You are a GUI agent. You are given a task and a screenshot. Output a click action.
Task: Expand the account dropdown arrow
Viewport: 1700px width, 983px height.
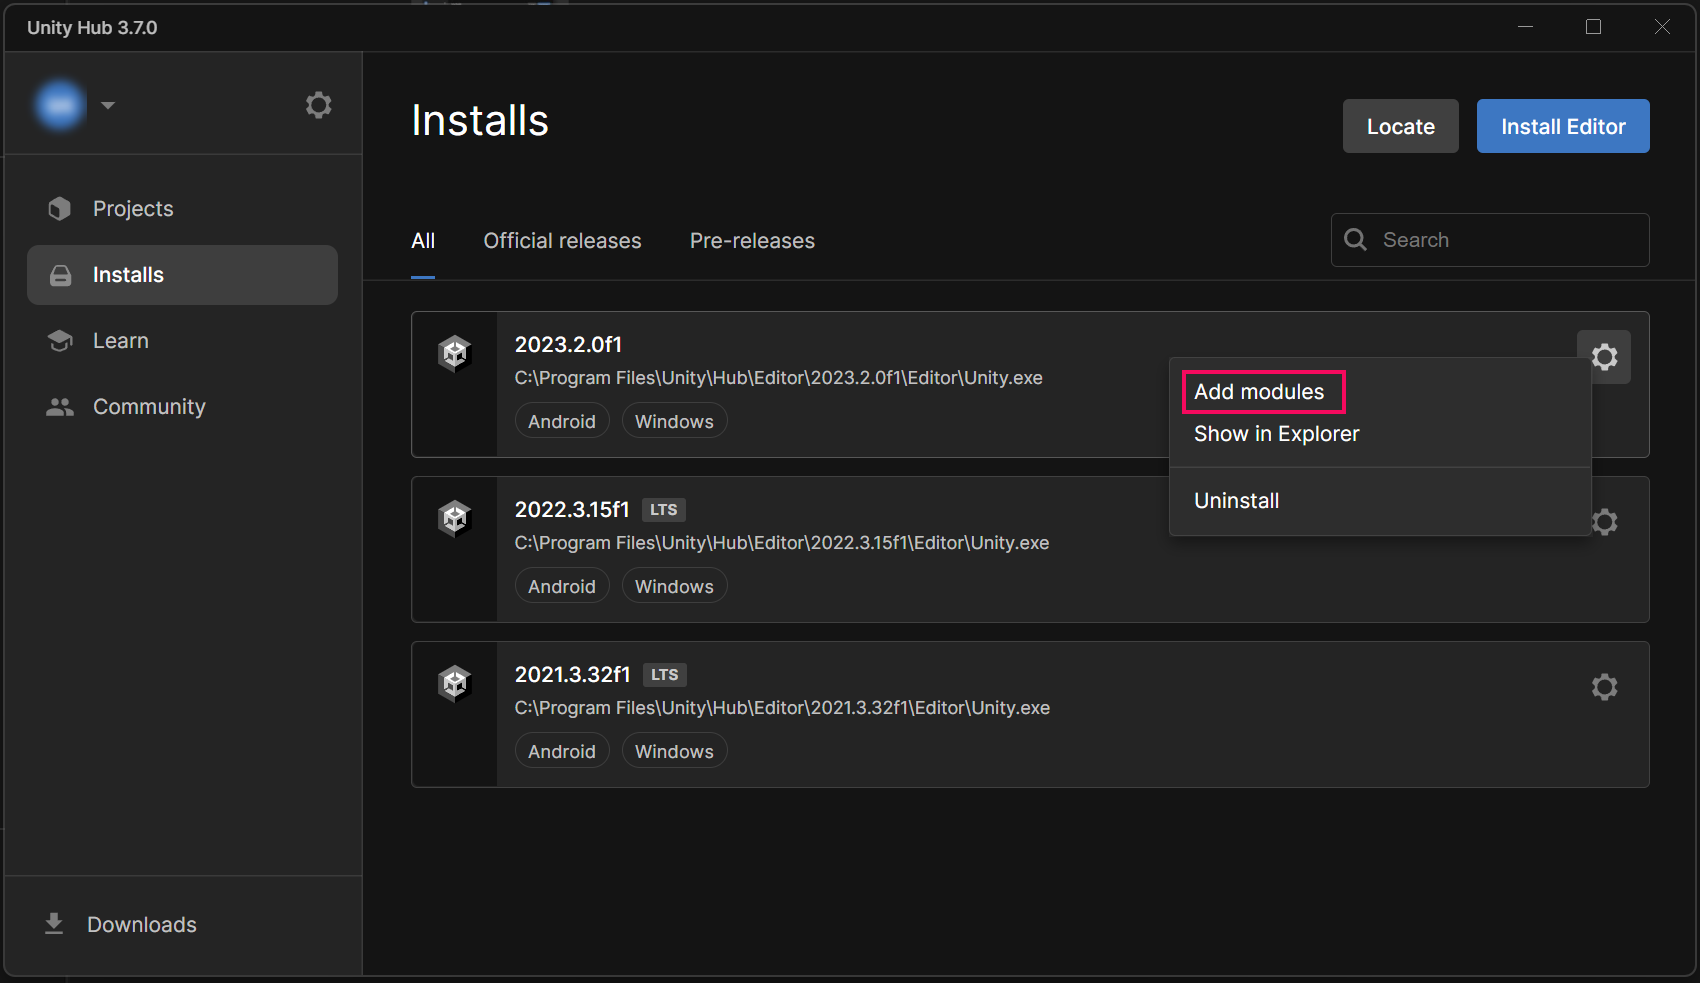(x=108, y=105)
